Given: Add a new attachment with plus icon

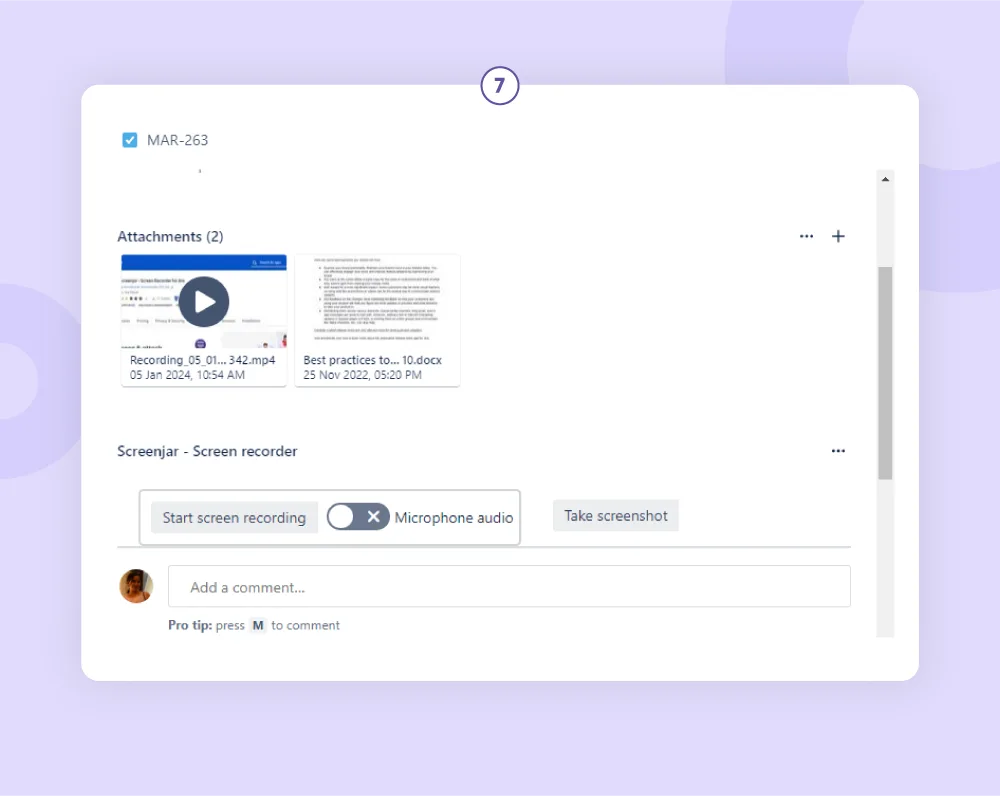Looking at the screenshot, I should 838,236.
